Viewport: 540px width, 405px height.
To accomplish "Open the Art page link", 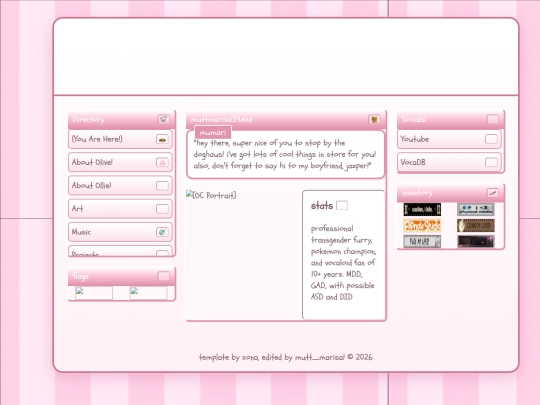I will [x=120, y=209].
